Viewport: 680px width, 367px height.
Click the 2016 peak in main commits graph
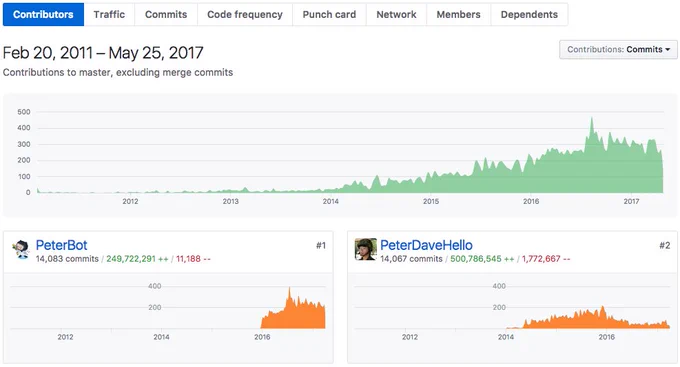592,118
